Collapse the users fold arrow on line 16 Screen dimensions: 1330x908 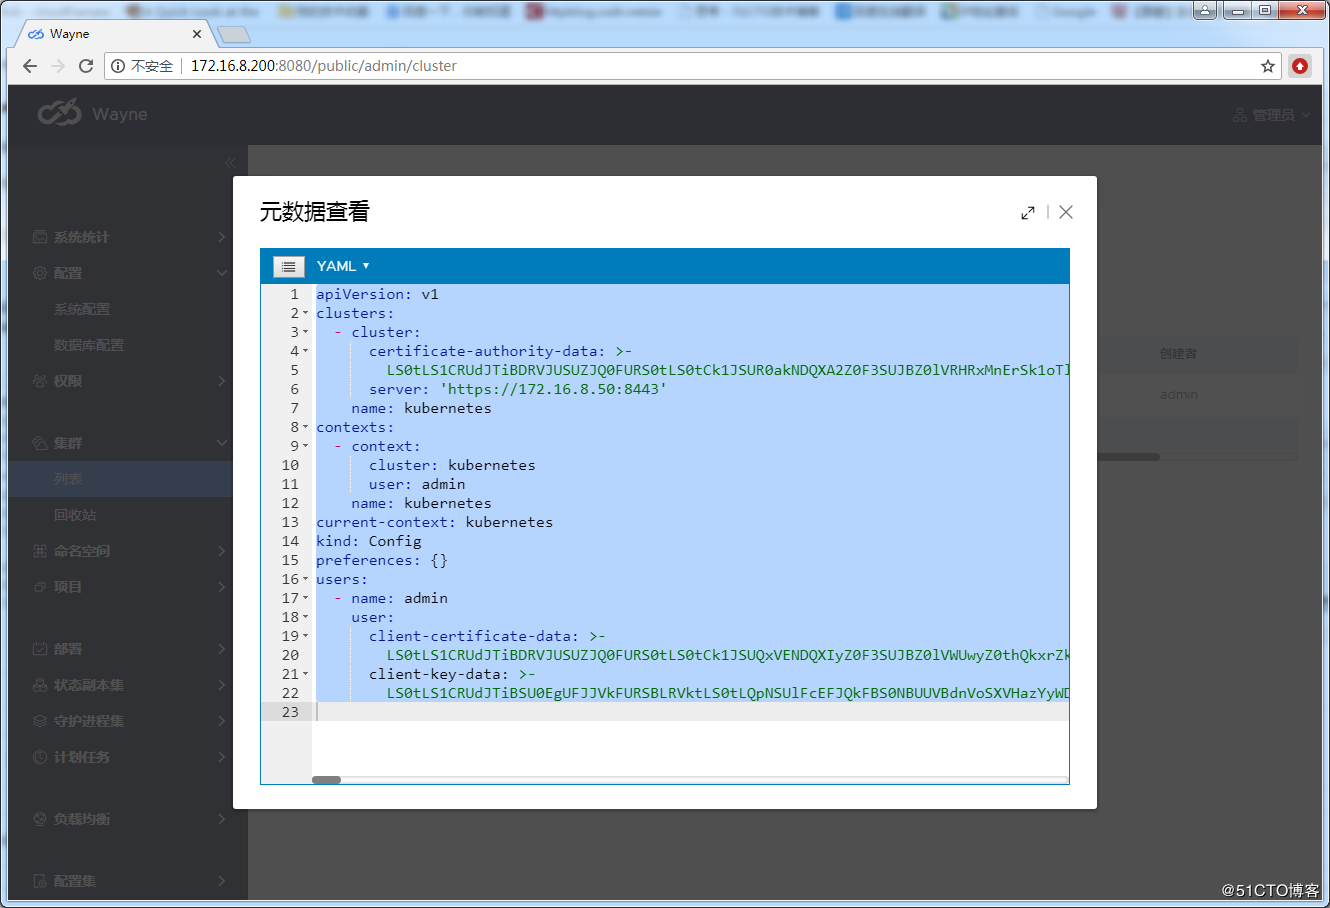click(306, 579)
